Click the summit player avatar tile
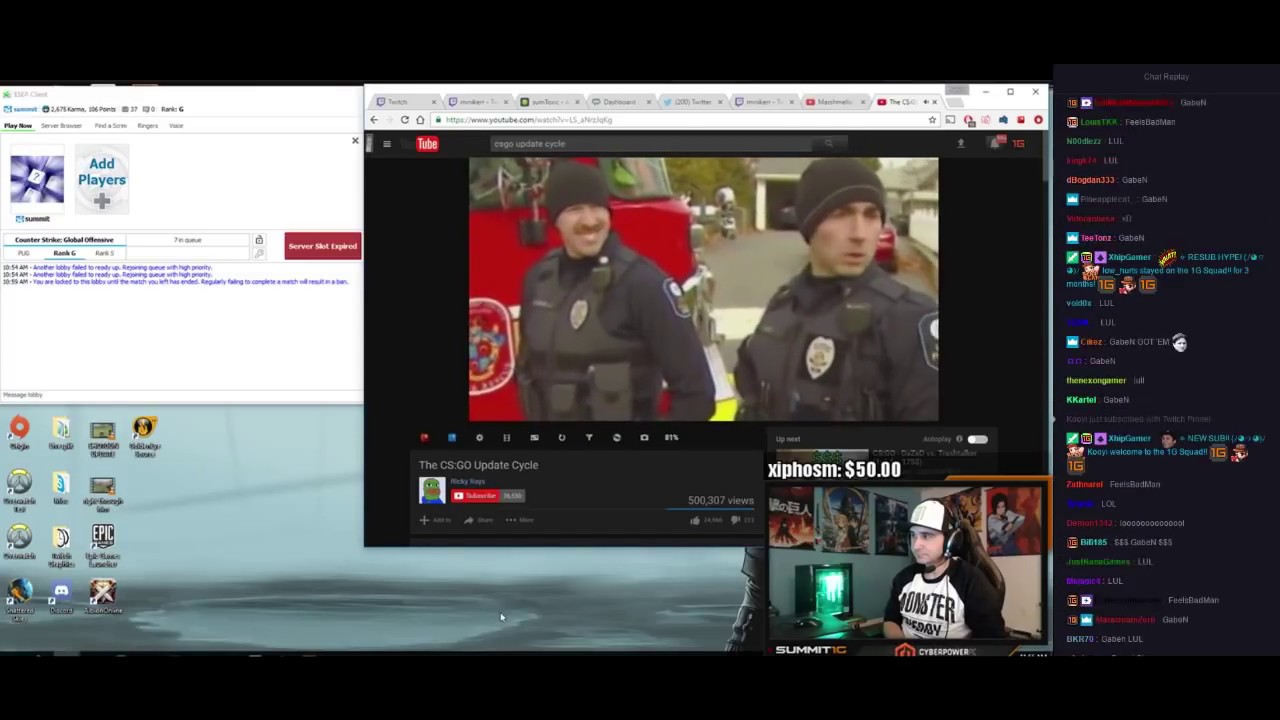The image size is (1280, 720). [x=37, y=180]
